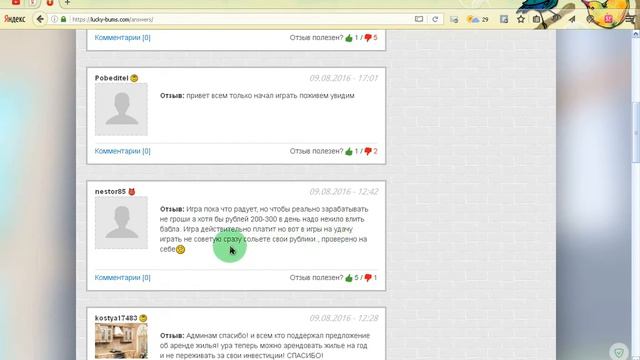Click 'Отзыв полезен?' label in nestor85's review
This screenshot has width=640, height=360.
[316, 278]
